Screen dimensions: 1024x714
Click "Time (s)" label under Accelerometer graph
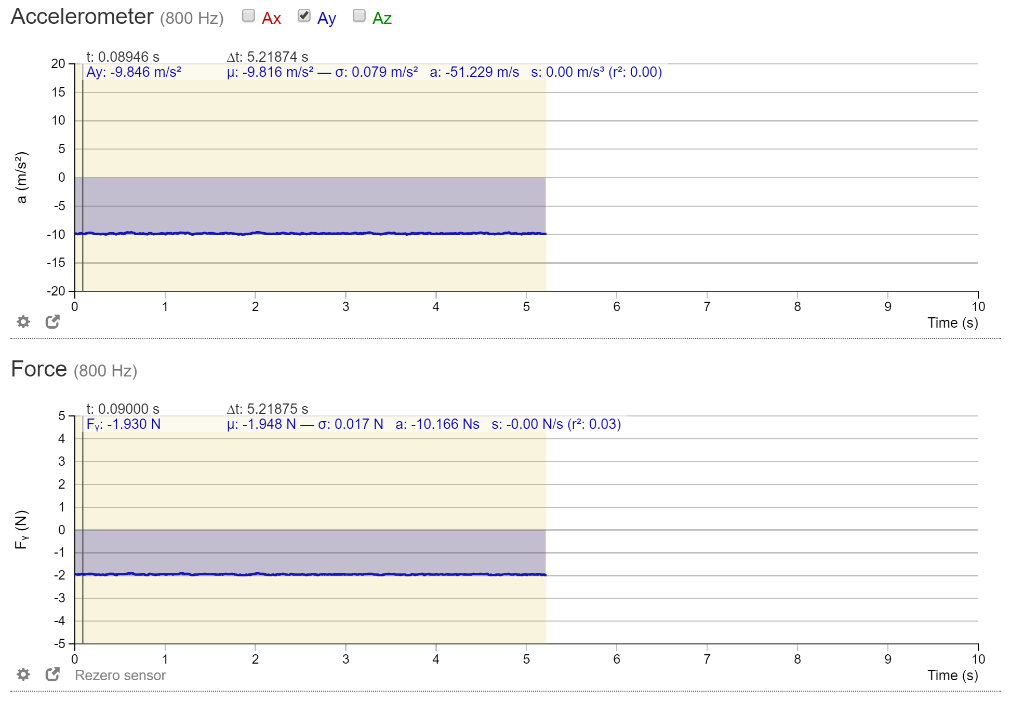(x=953, y=323)
